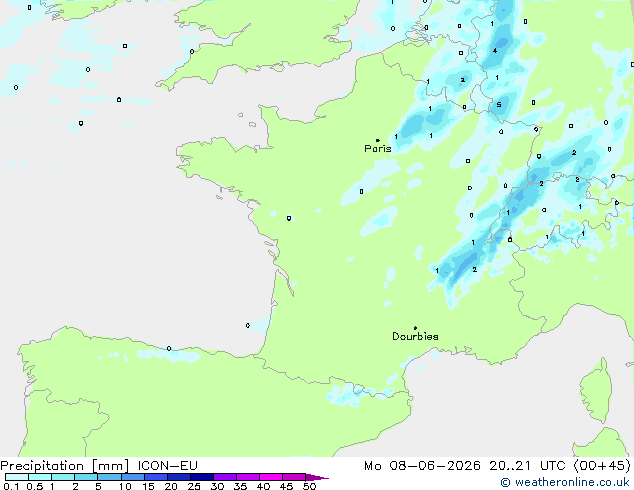This screenshot has height=490, width=634.
Task: Pick the 5 mm light blue legend swatch
Action: [x=109, y=477]
